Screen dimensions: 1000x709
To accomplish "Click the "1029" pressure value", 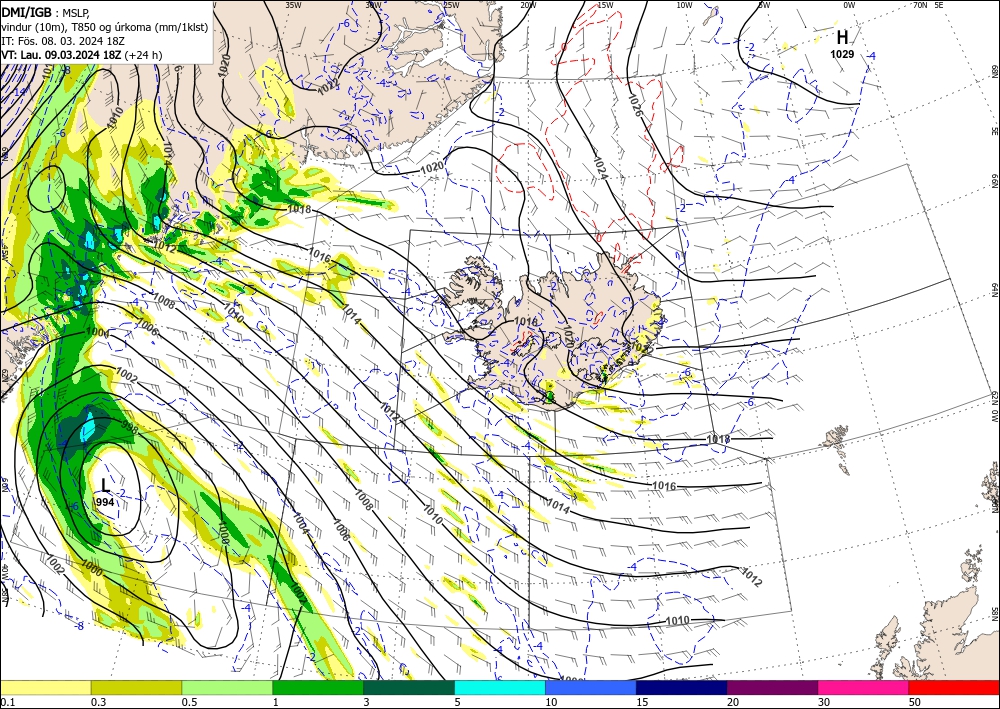I will [x=842, y=54].
